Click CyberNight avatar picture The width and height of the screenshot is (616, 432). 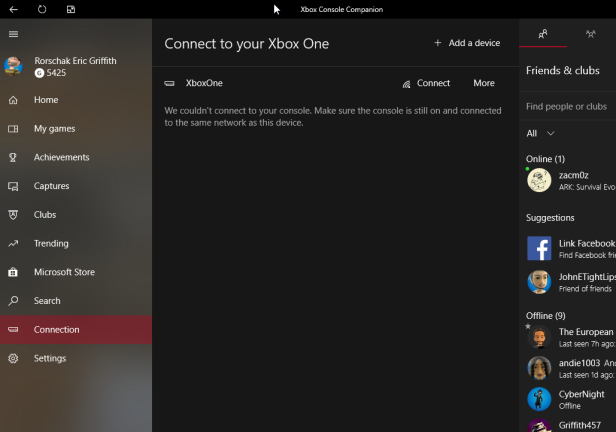tap(539, 399)
